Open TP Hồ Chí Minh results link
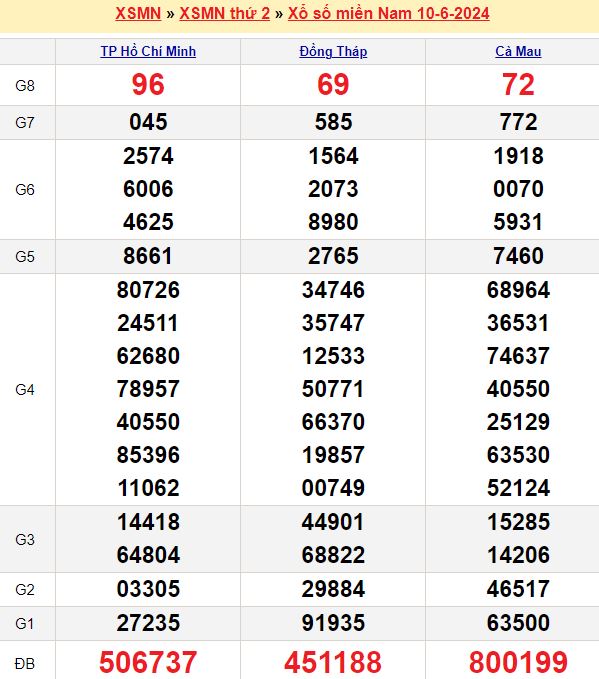 coord(148,52)
